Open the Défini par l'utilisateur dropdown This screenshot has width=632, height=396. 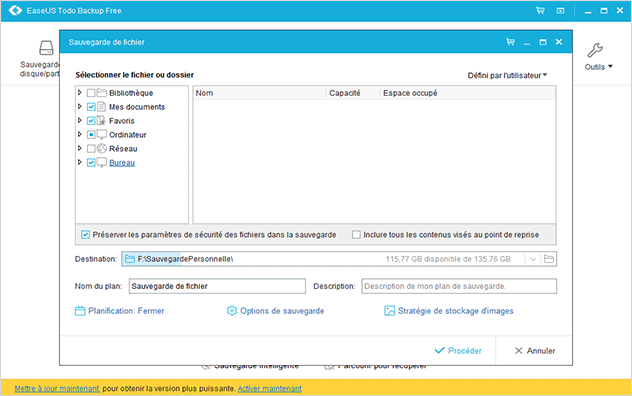point(507,75)
